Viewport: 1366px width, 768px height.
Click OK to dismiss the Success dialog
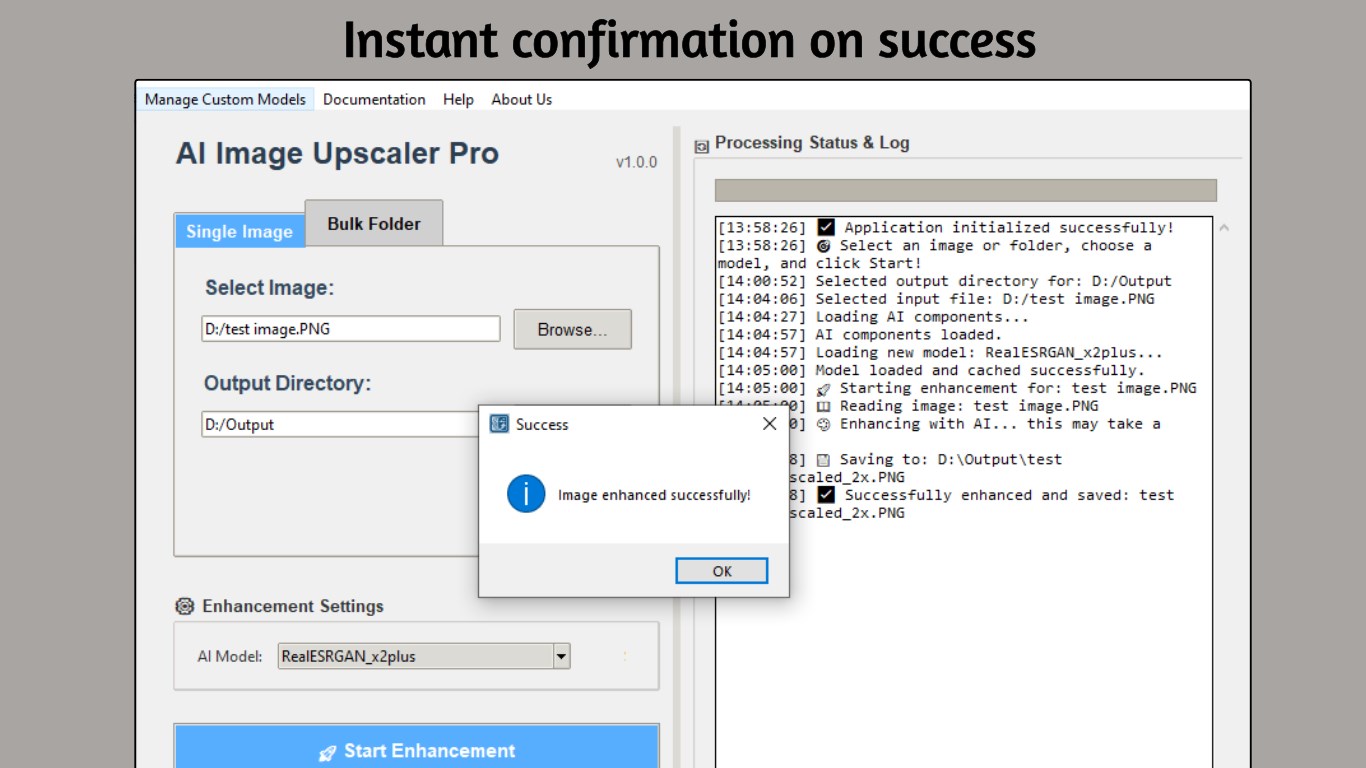[721, 570]
